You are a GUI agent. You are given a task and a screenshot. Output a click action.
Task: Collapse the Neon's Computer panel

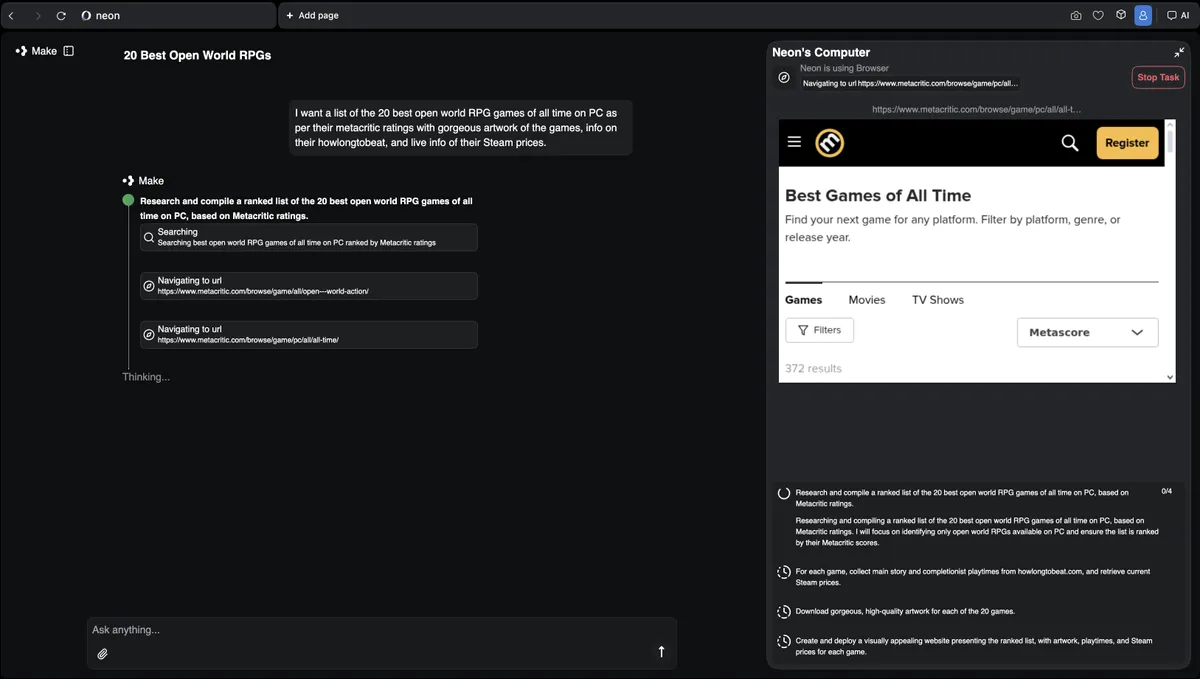[x=1179, y=53]
